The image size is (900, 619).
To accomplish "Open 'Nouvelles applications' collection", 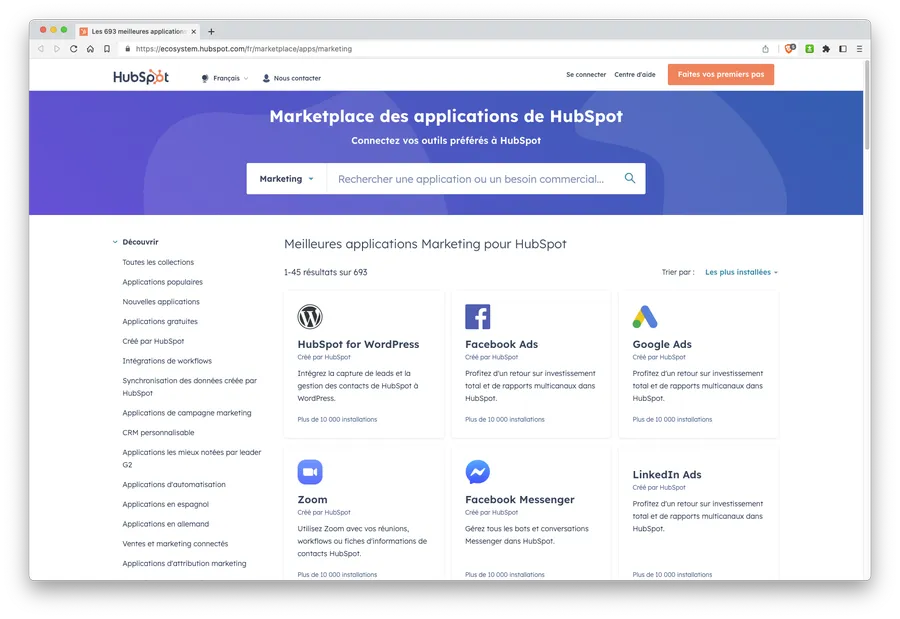I will tap(161, 302).
